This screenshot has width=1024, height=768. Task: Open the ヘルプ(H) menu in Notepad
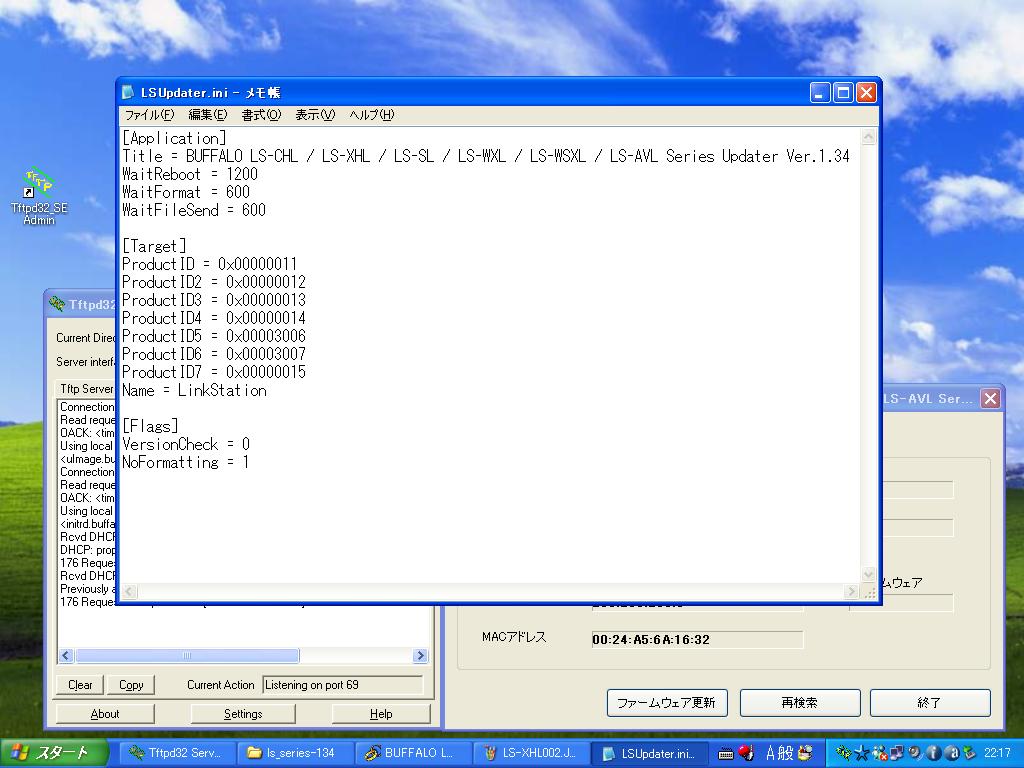(x=371, y=115)
